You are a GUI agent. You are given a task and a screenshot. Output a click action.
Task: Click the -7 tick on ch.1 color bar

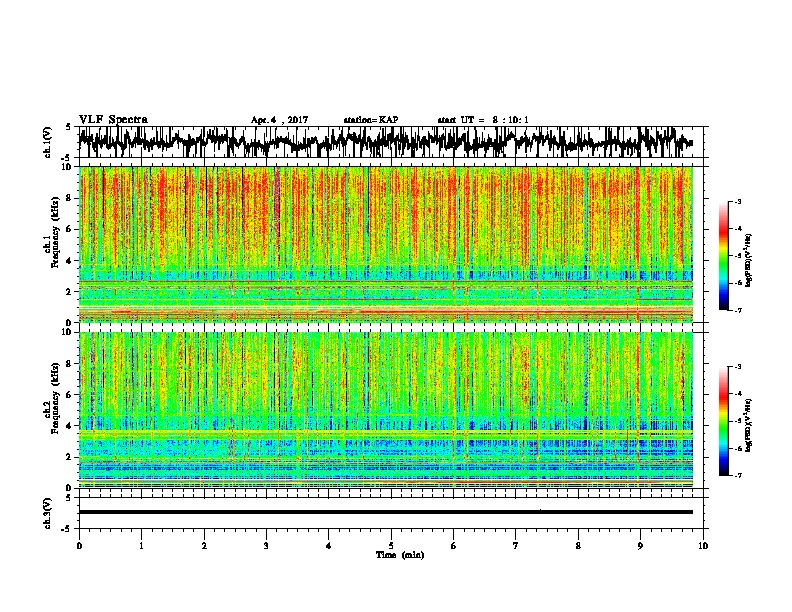[738, 310]
